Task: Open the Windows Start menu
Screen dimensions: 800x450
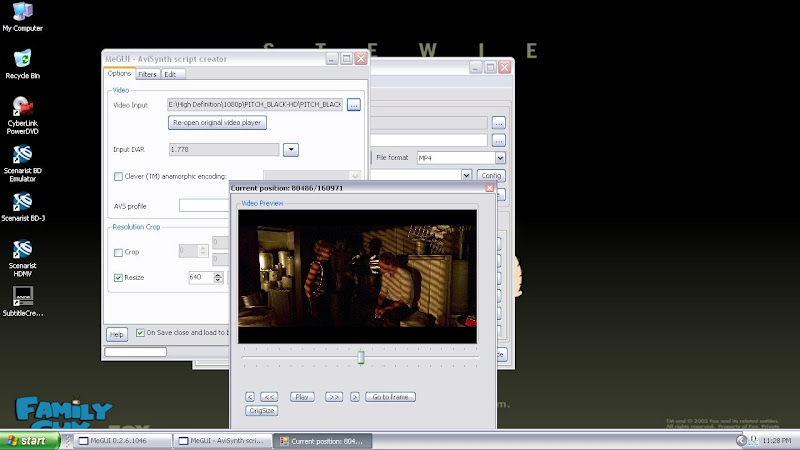Action: click(x=30, y=441)
